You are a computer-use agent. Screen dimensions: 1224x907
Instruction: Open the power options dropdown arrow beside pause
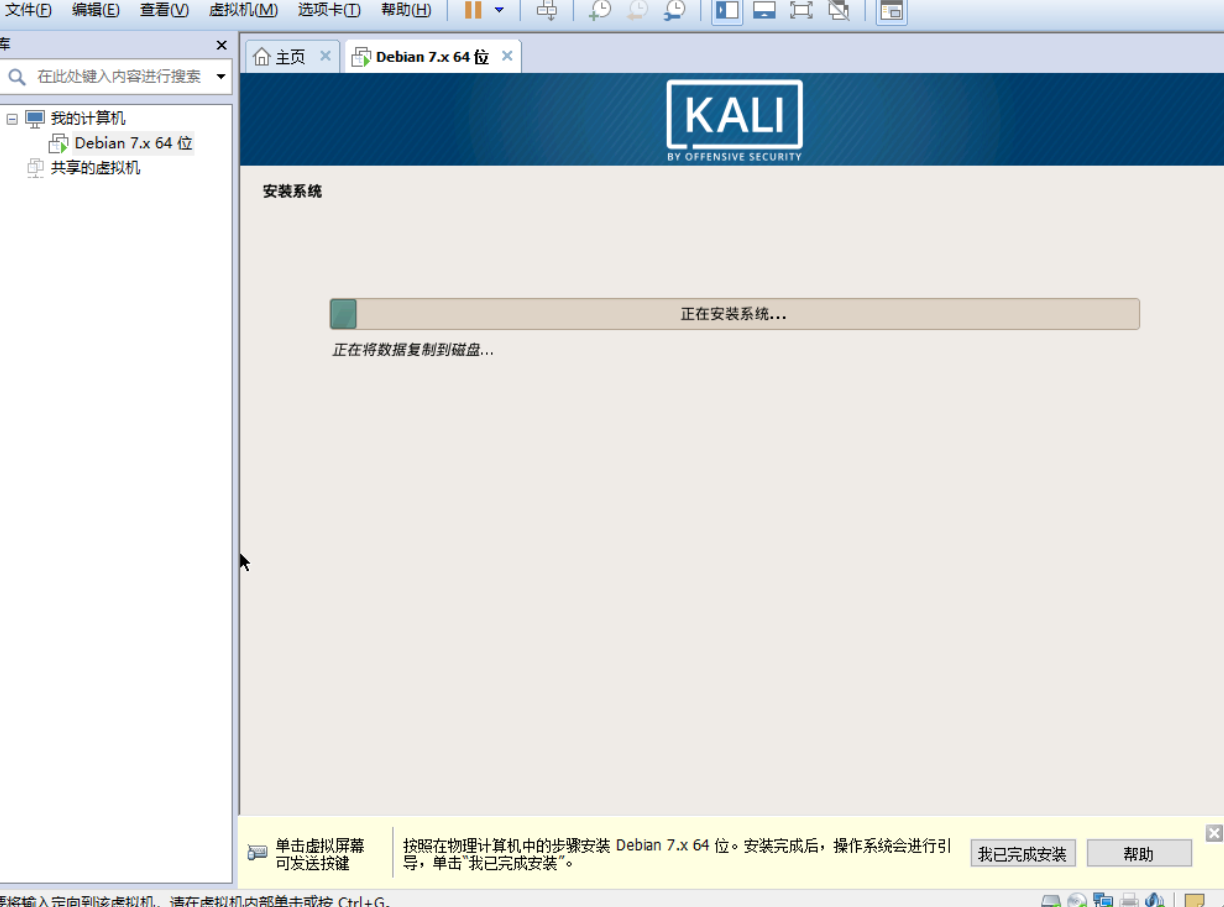click(499, 11)
